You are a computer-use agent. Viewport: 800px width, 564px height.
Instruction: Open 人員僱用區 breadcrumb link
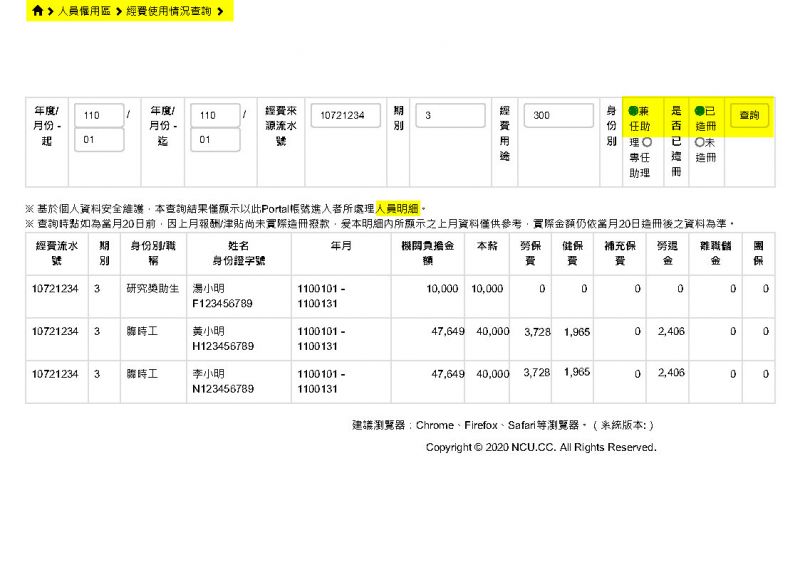[84, 11]
